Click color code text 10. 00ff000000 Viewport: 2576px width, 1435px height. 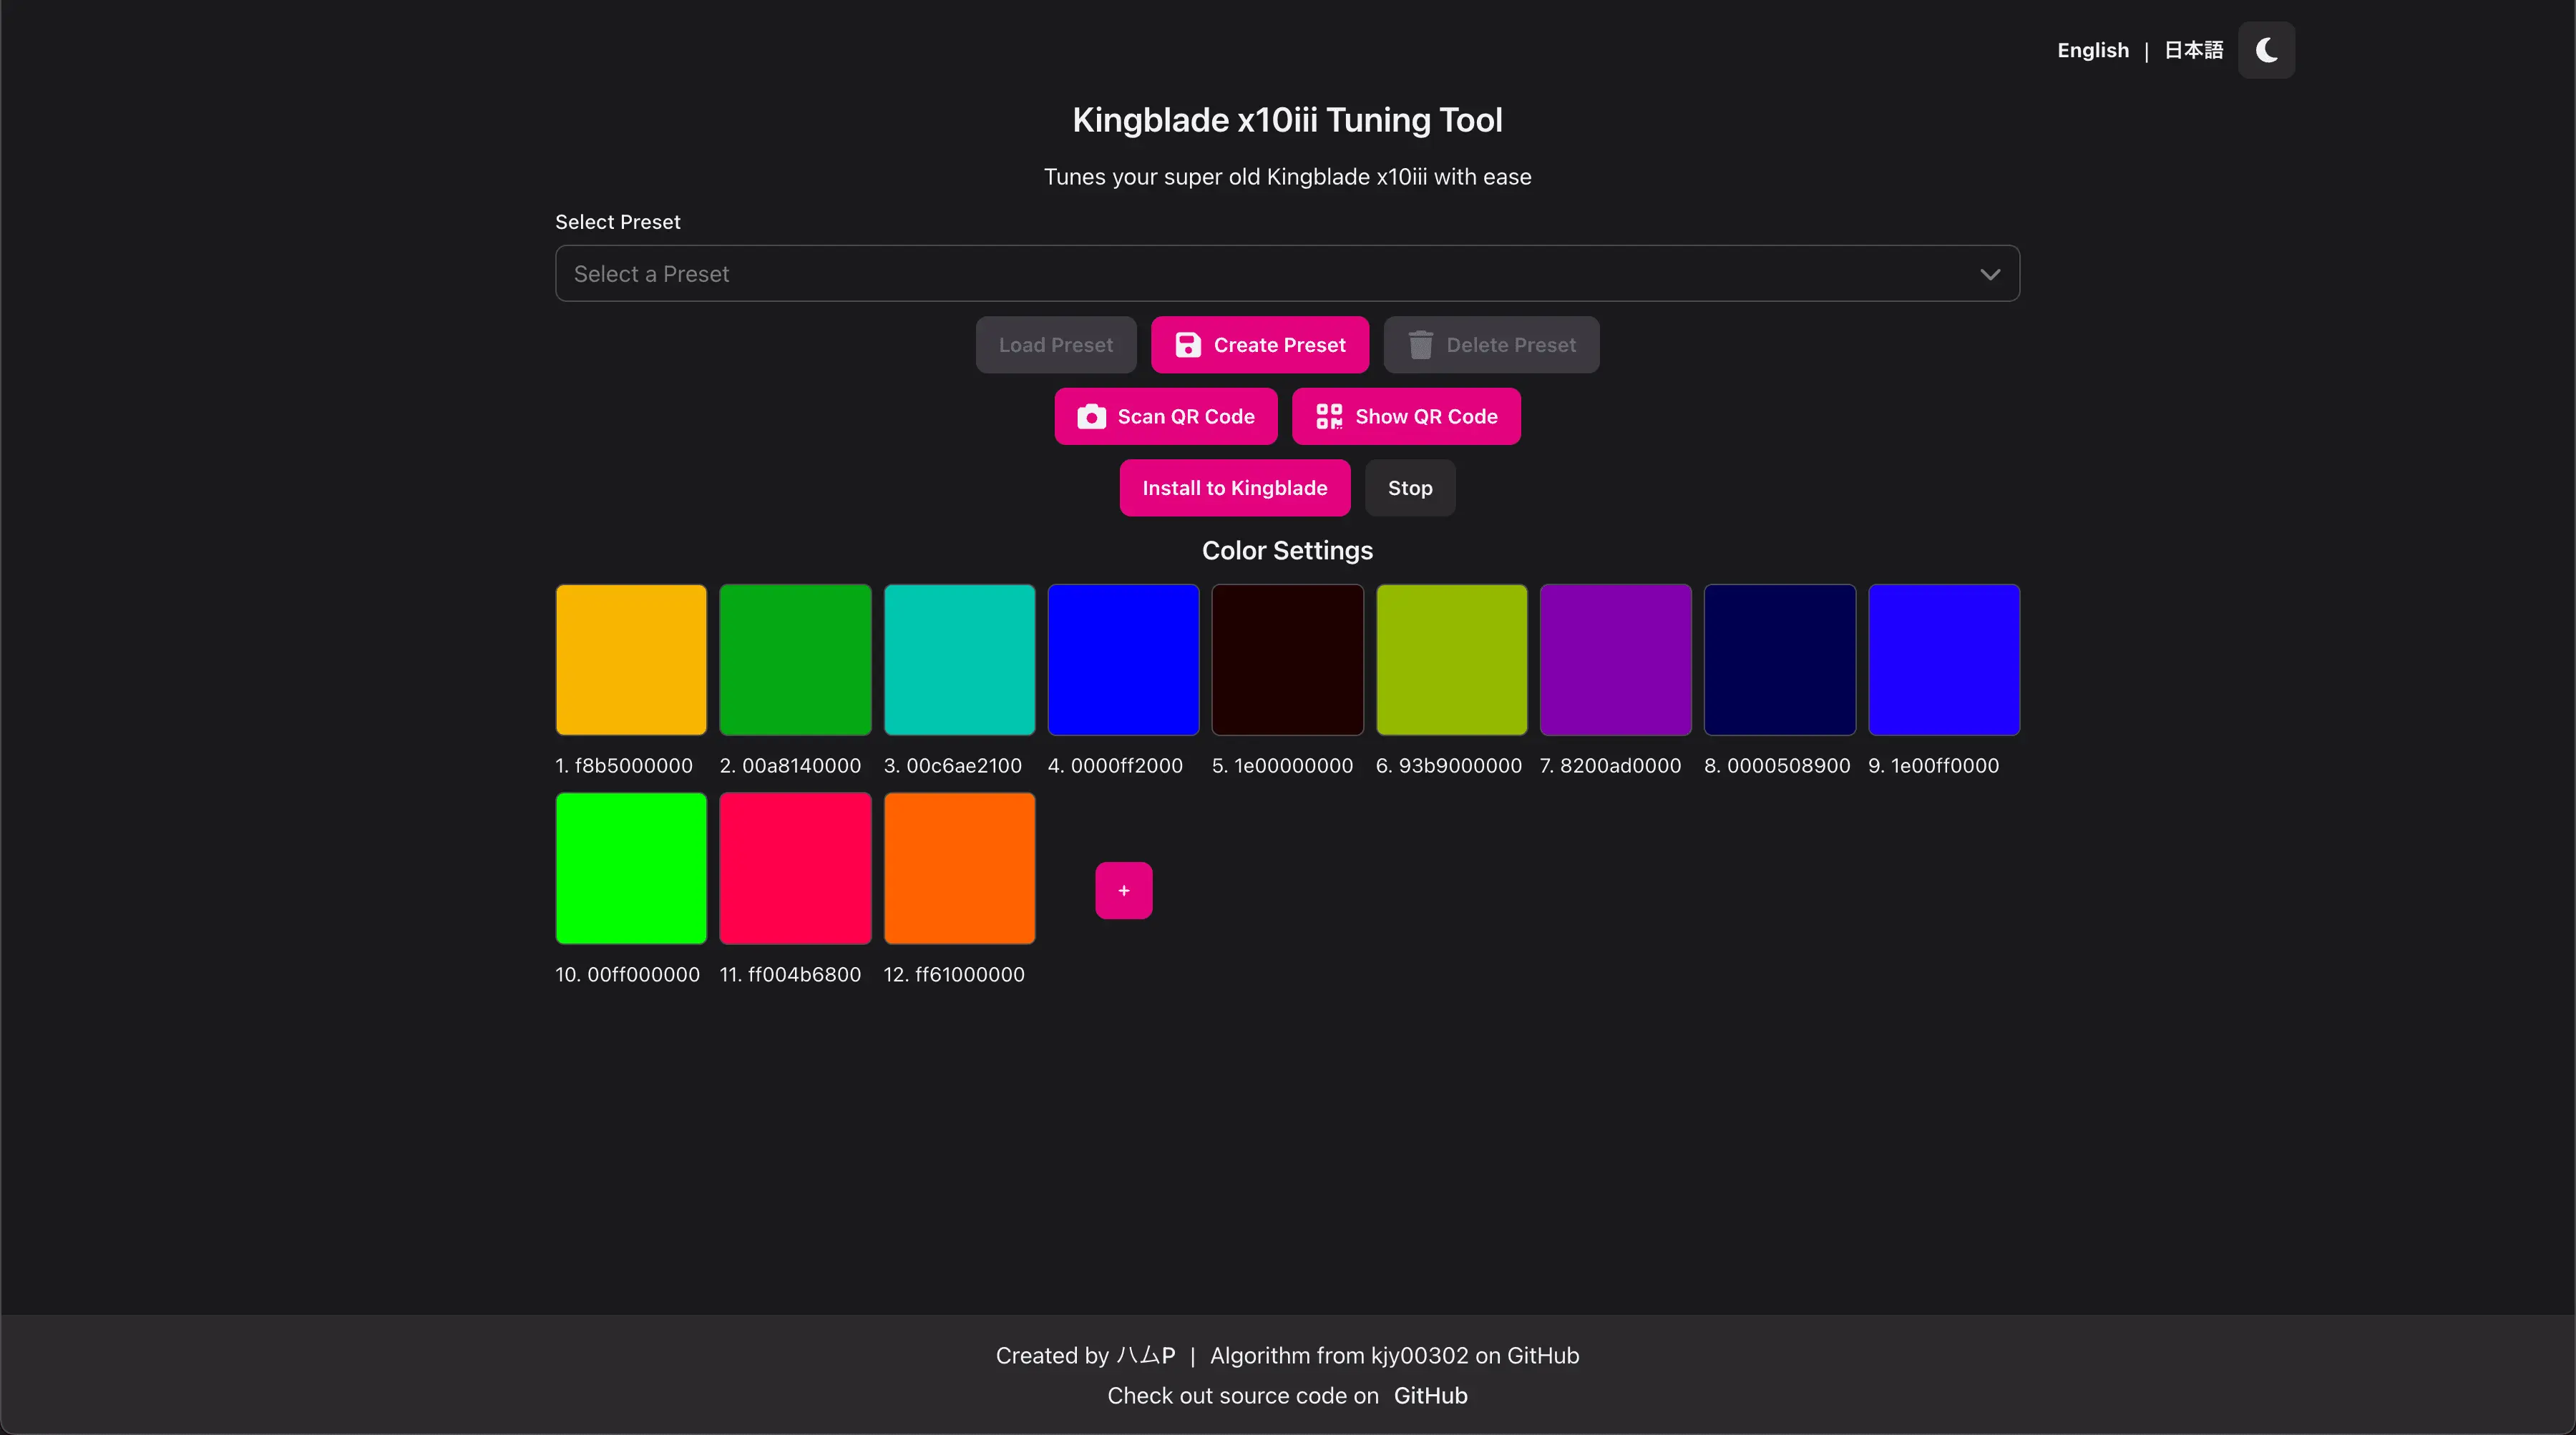pos(627,975)
